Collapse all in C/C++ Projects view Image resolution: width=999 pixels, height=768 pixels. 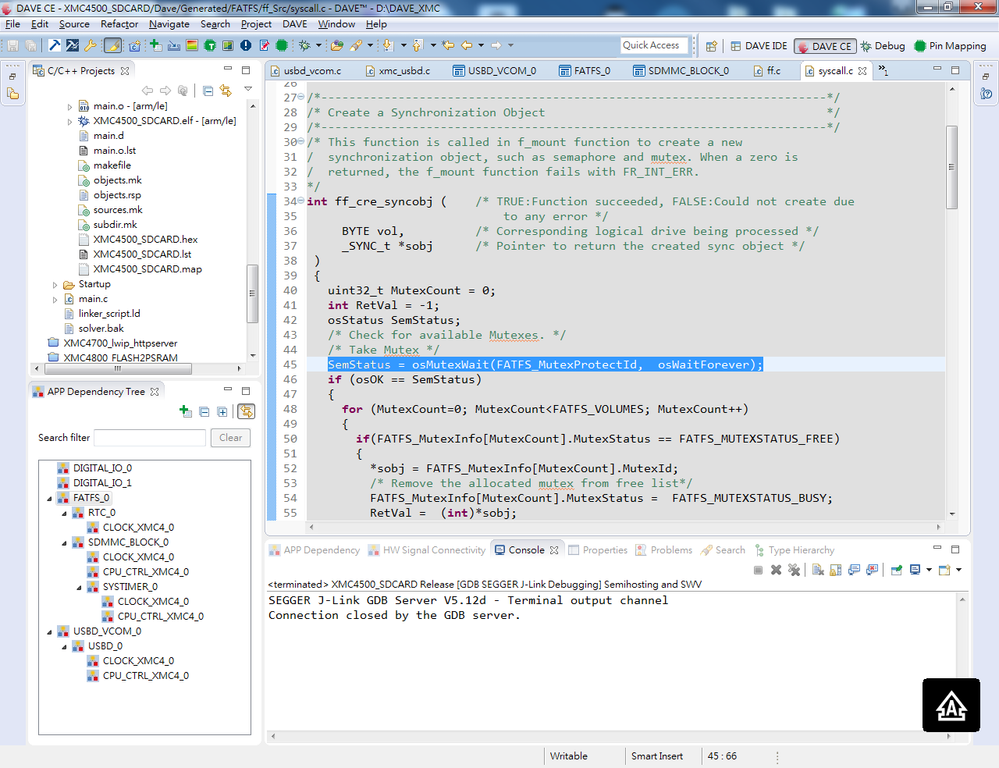point(208,91)
